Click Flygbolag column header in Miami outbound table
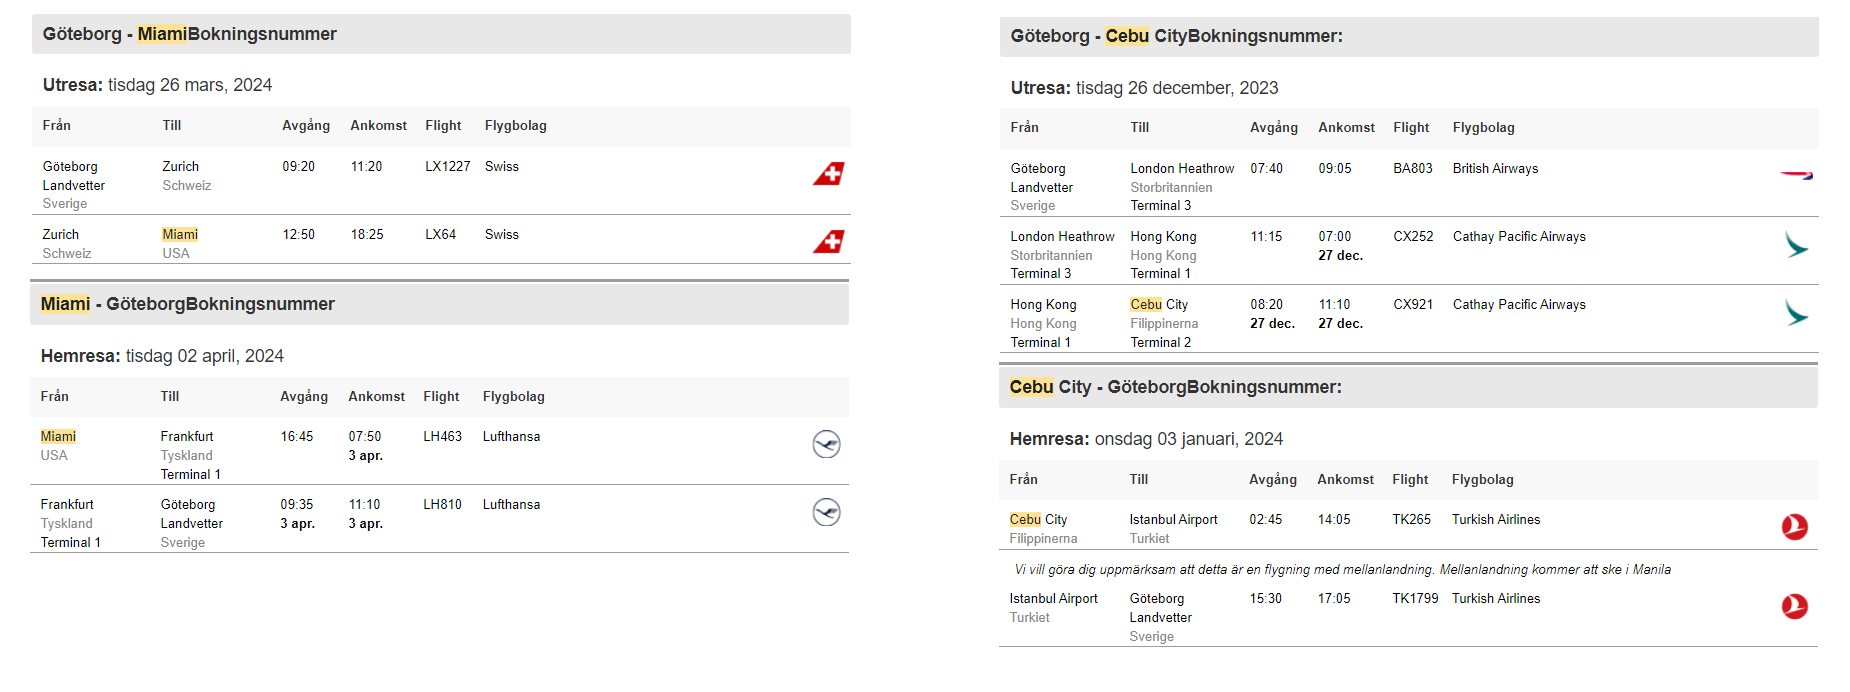The image size is (1850, 692). point(515,126)
